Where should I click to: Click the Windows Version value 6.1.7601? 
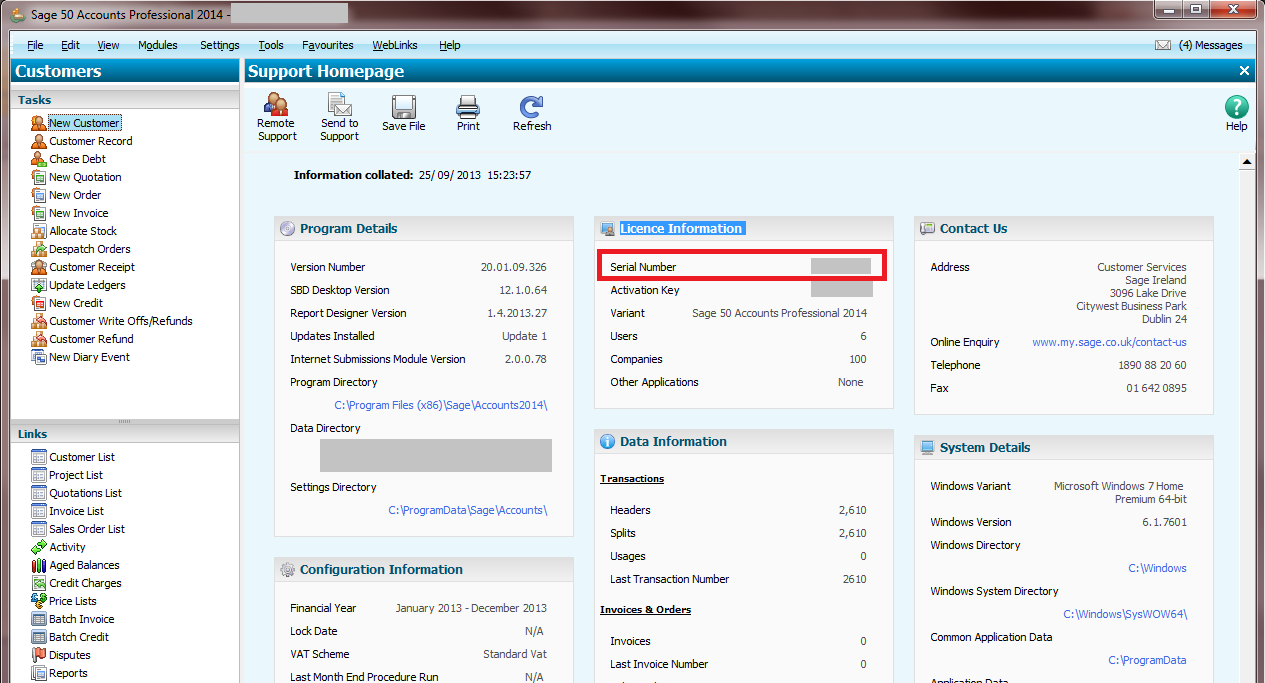click(1163, 522)
